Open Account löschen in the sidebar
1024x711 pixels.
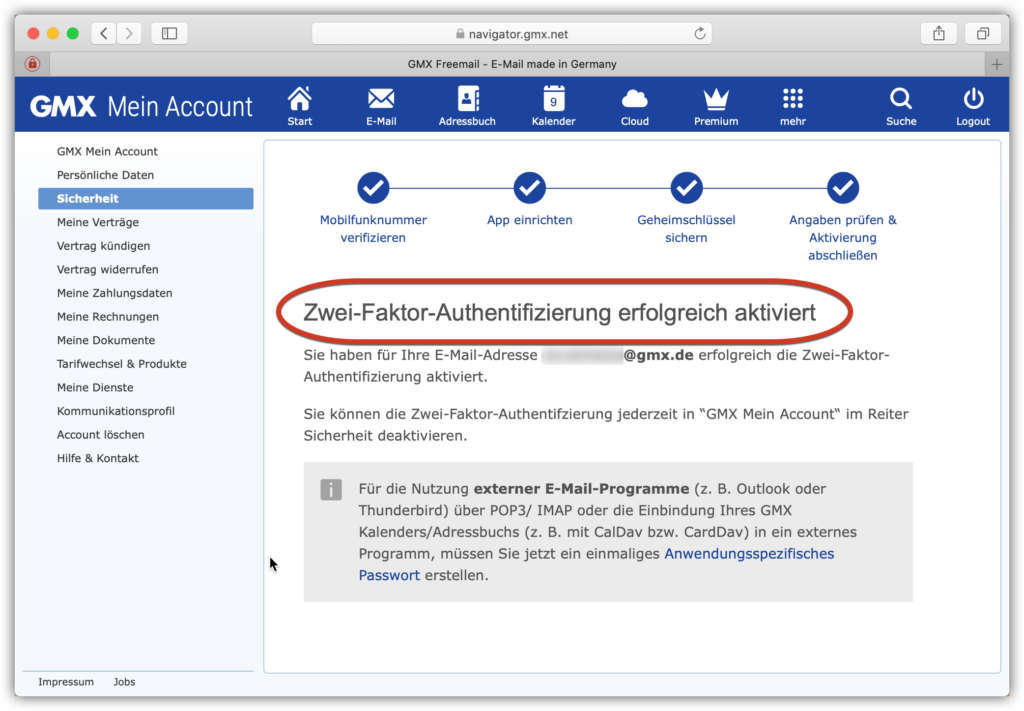point(101,435)
